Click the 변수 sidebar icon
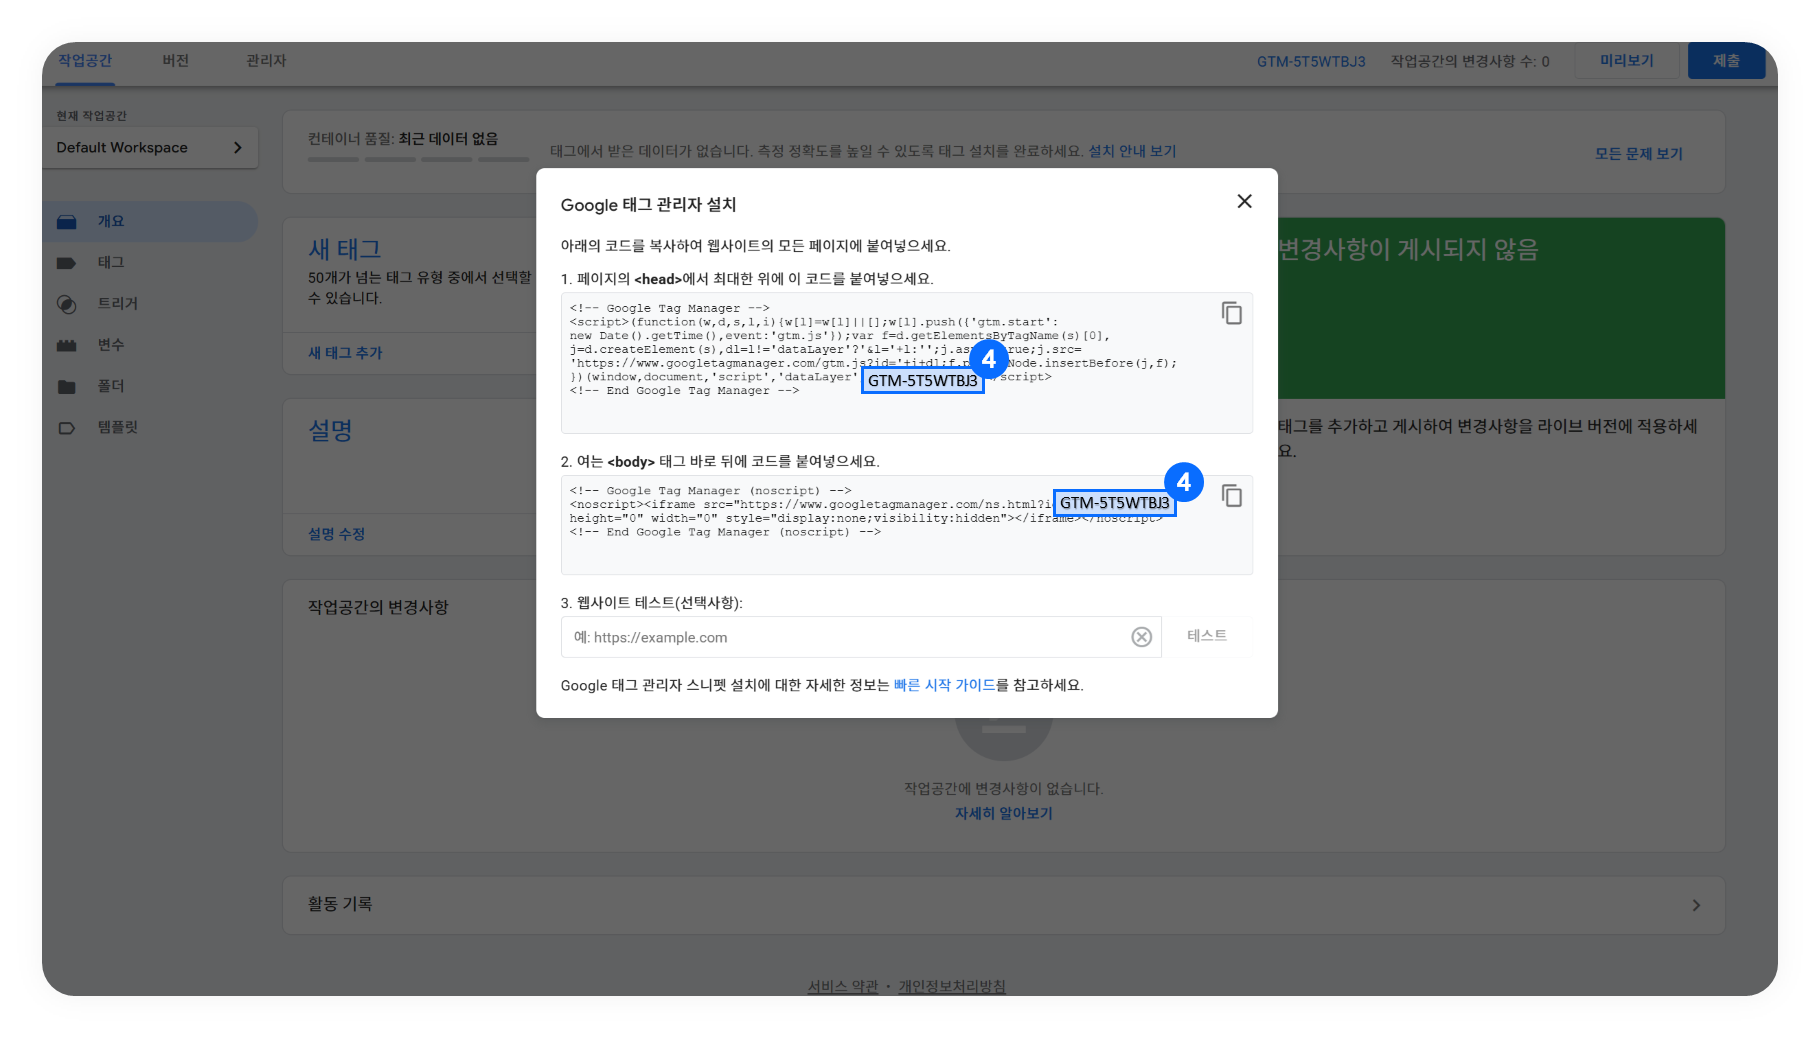 (x=67, y=345)
